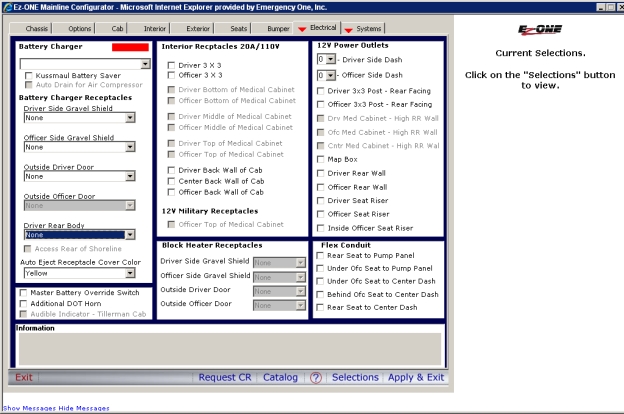Click the Selections button
The height and width of the screenshot is (414, 624).
355,377
